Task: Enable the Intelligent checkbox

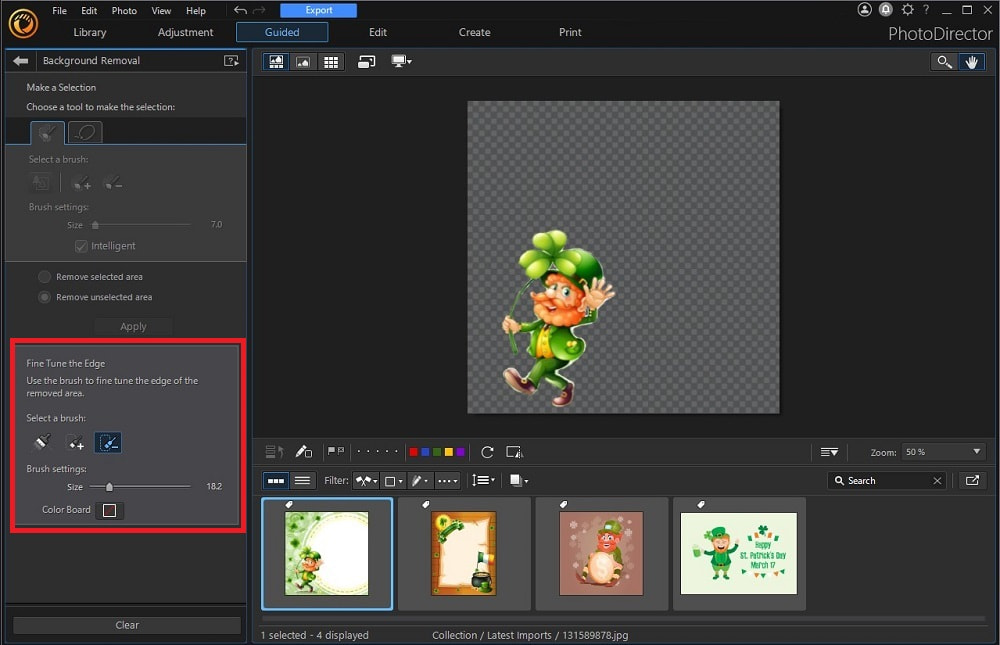Action: [x=79, y=246]
